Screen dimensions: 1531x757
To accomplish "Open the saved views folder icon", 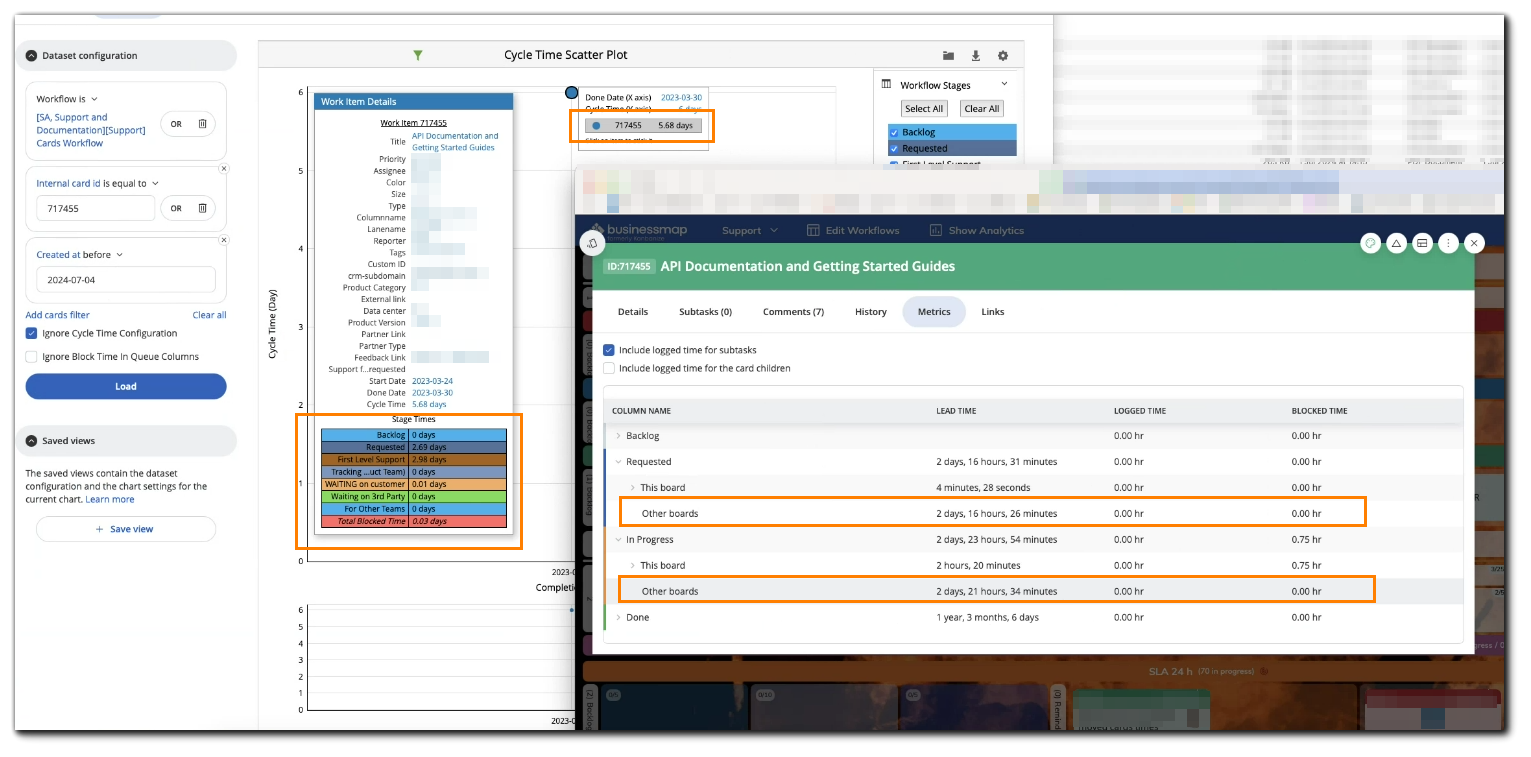I will click(x=949, y=56).
